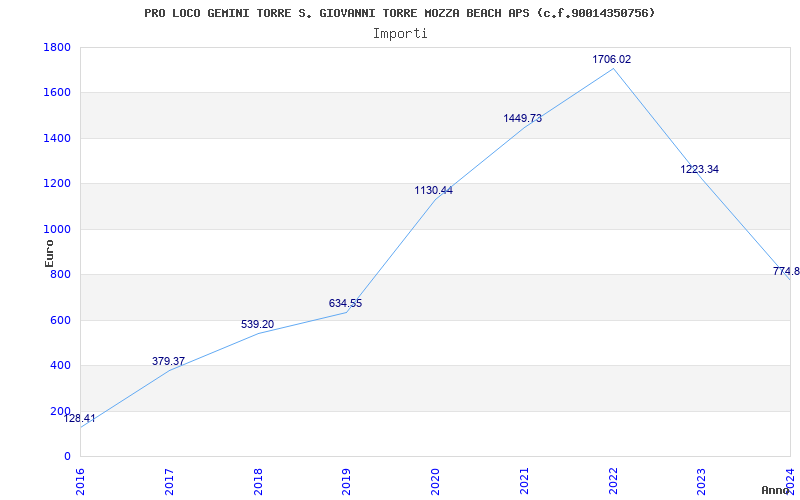Click the 379.37 value label
Viewport: 800px width, 500px height.
168,361
